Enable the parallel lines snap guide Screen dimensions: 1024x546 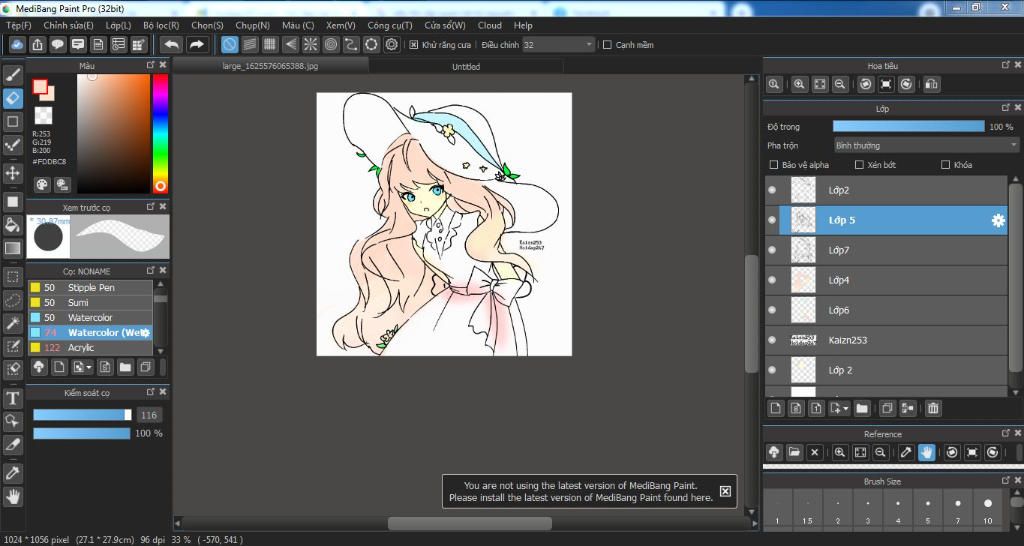[249, 44]
